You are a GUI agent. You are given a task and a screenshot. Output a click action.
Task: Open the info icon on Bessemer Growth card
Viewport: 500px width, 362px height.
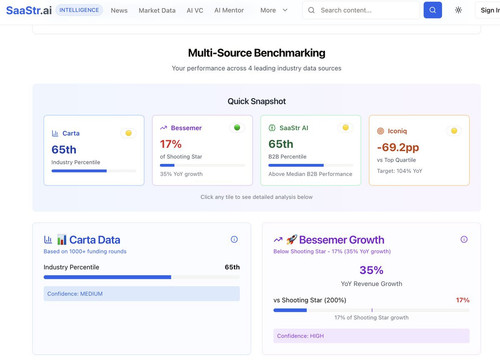point(464,239)
